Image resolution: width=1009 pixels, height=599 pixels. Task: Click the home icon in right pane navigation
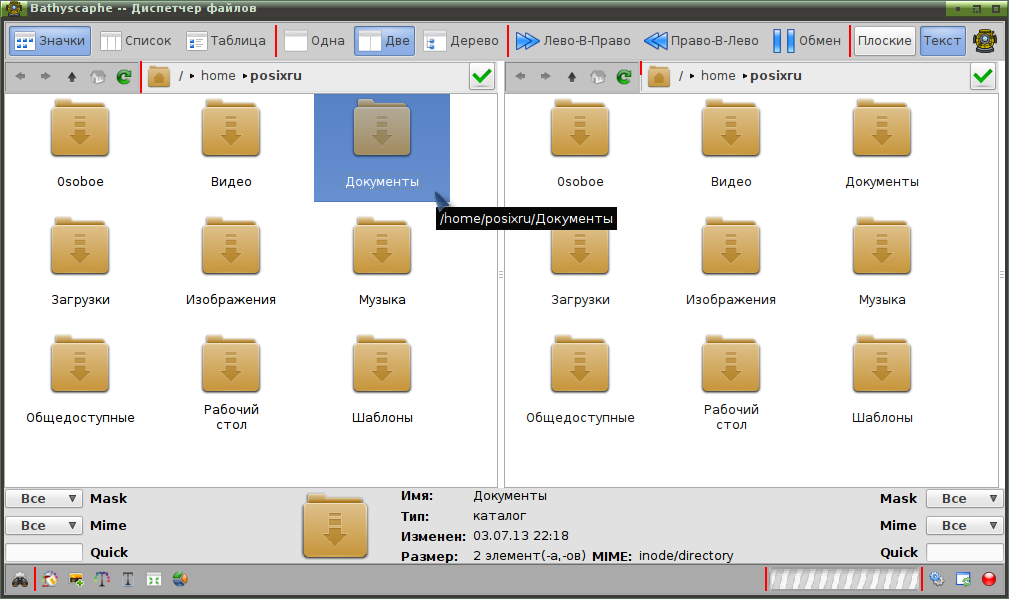coord(597,77)
